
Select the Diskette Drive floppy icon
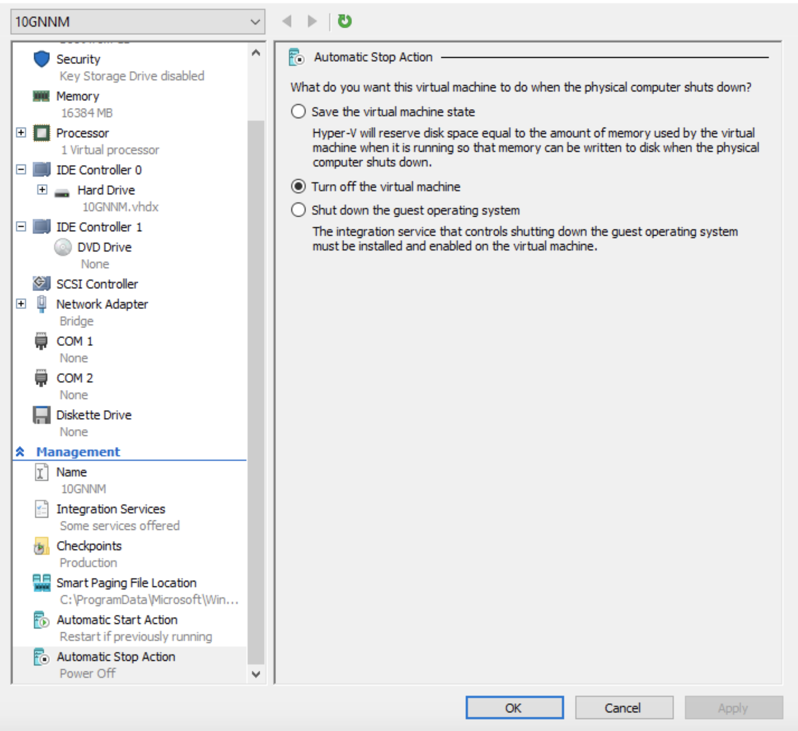coord(41,415)
